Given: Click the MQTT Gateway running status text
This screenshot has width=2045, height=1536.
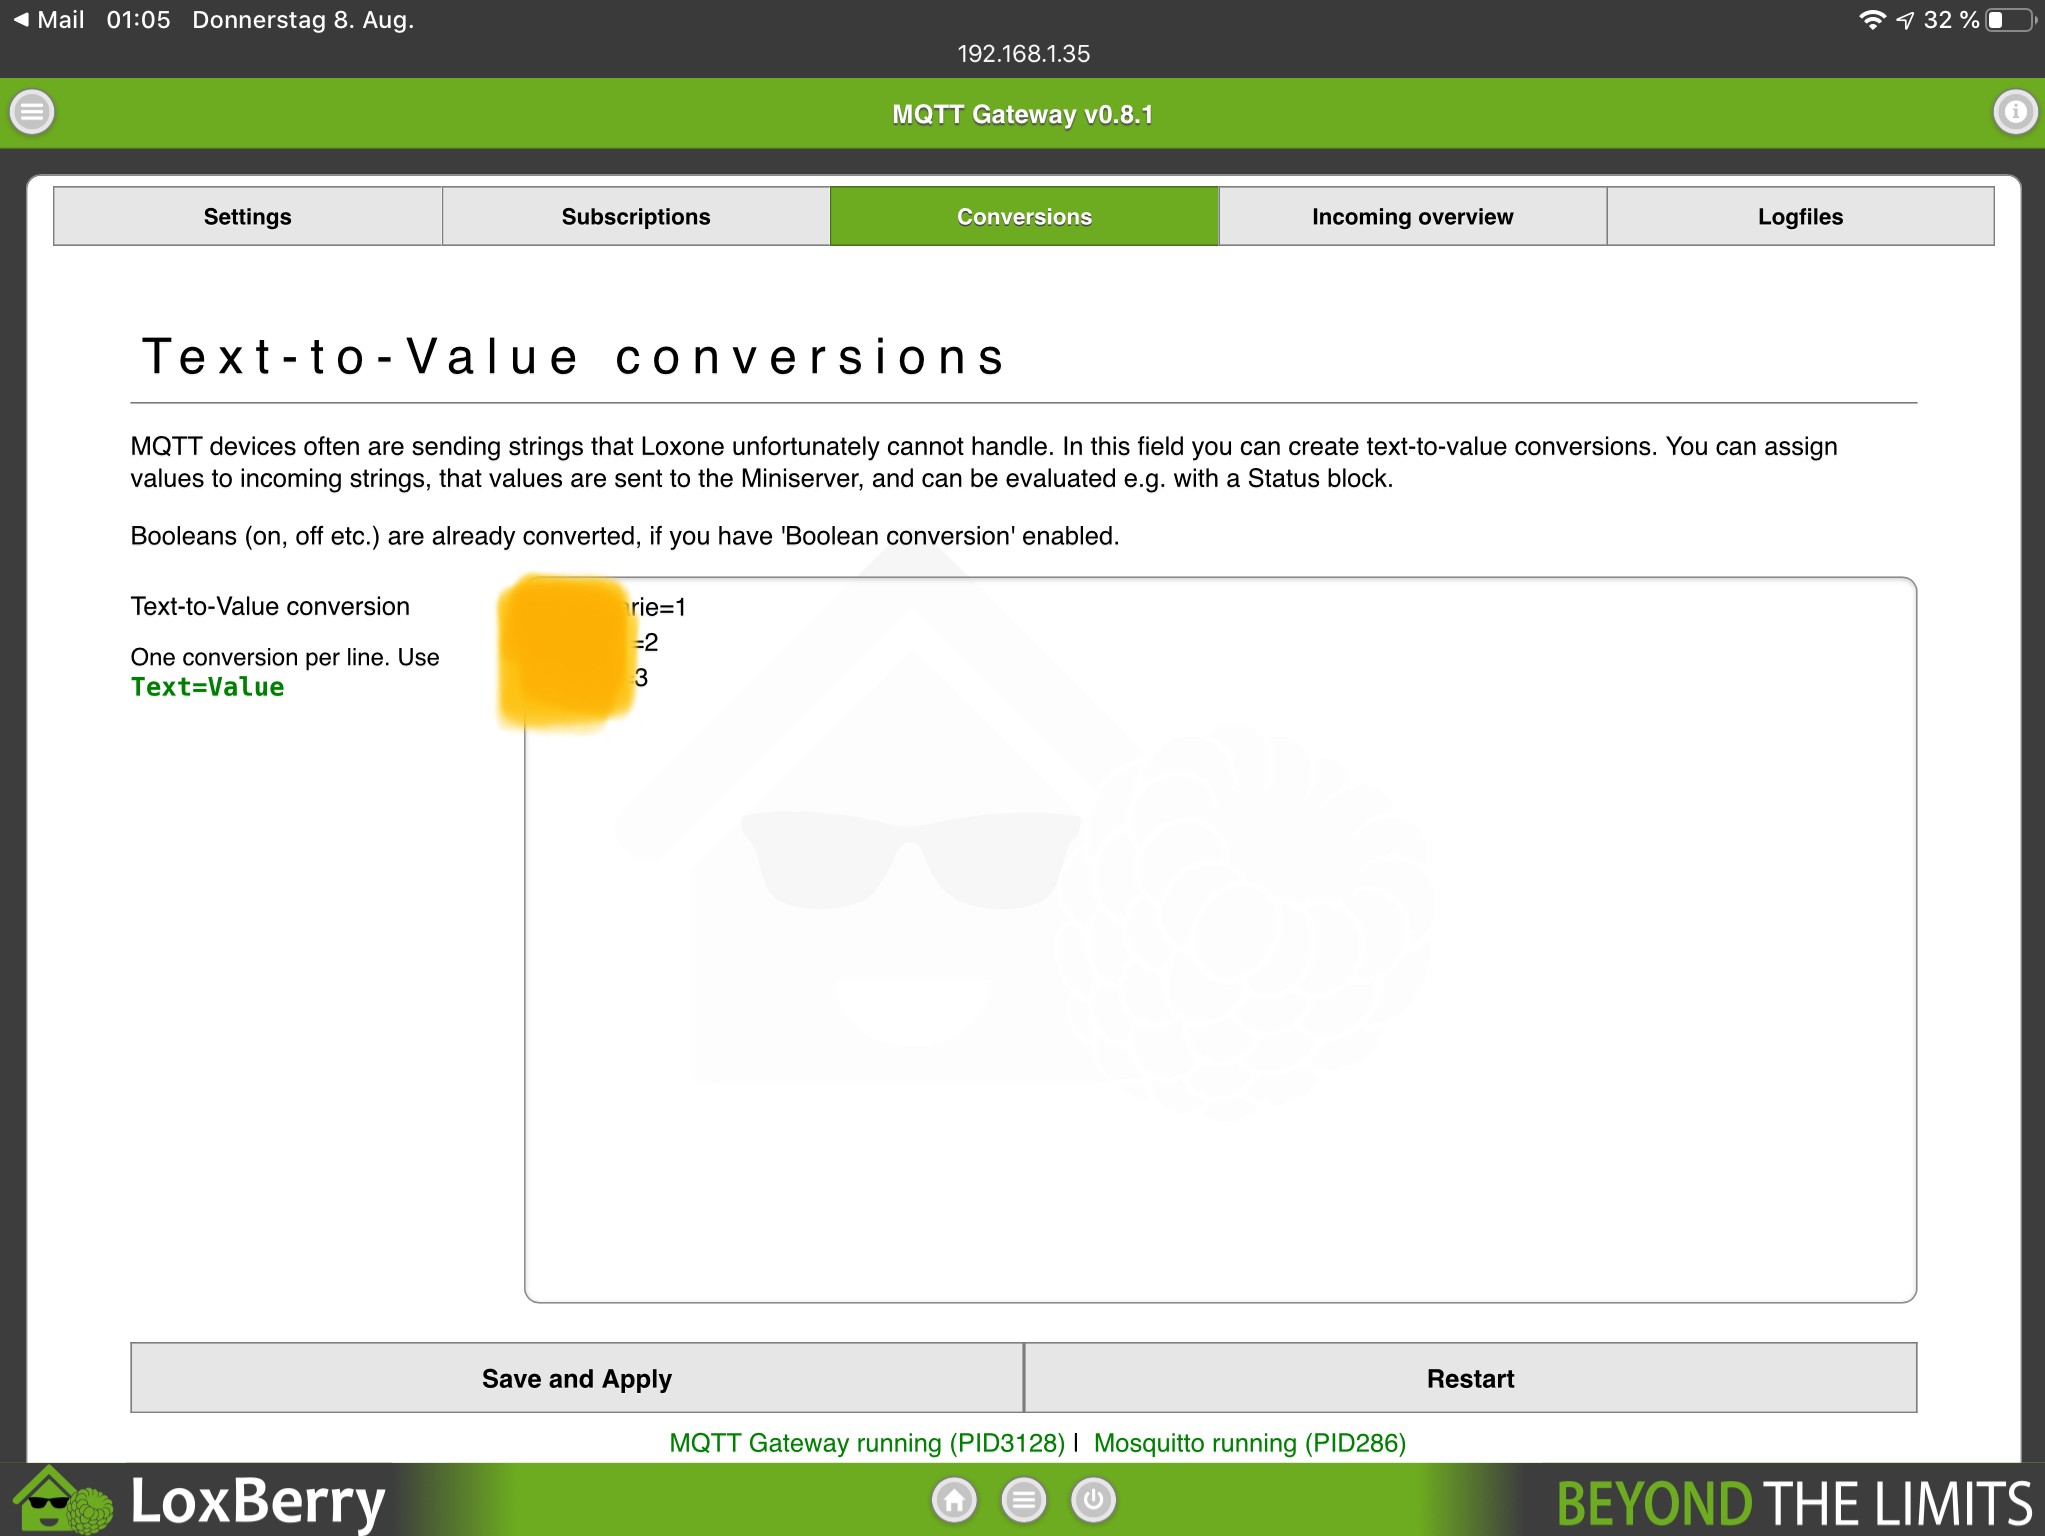Looking at the screenshot, I should [866, 1443].
